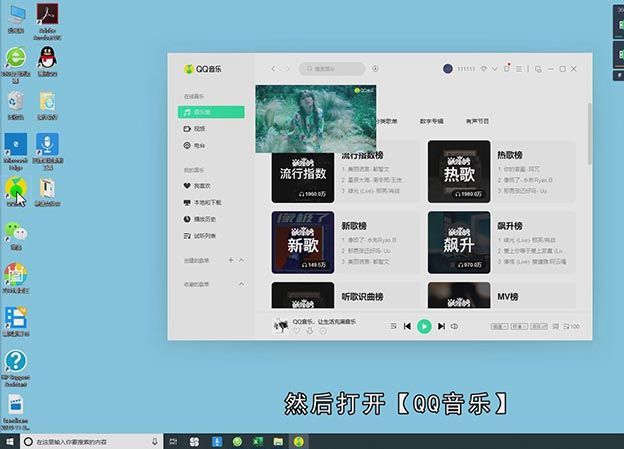
Task: Open the Adobe Acrobat desktop shortcut
Action: pos(47,22)
